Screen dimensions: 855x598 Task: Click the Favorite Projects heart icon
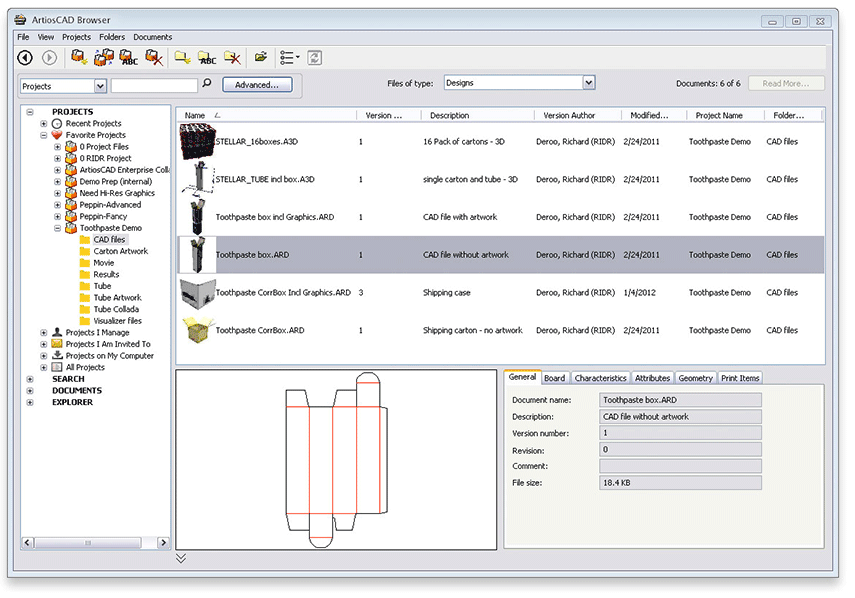(57, 135)
